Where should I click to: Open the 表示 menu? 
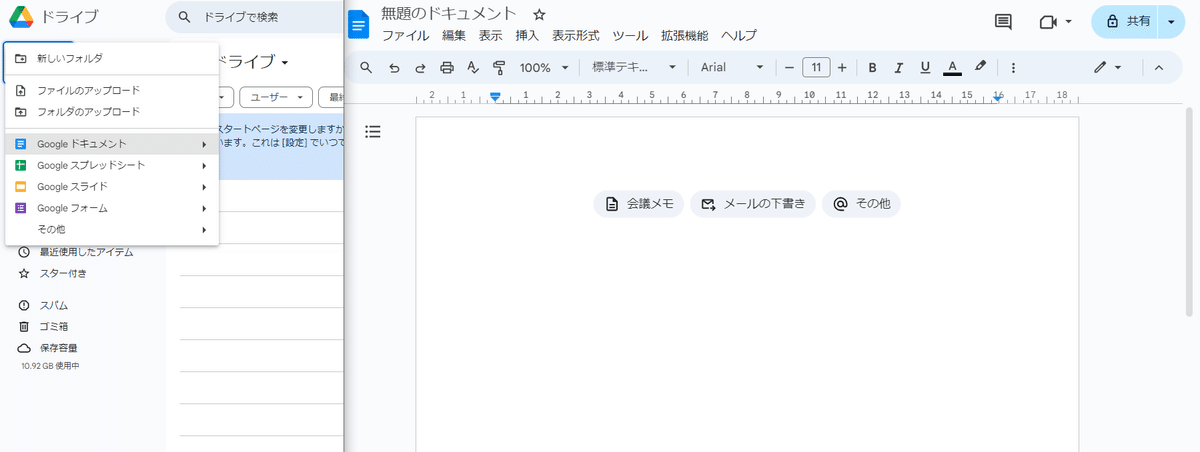[x=490, y=35]
